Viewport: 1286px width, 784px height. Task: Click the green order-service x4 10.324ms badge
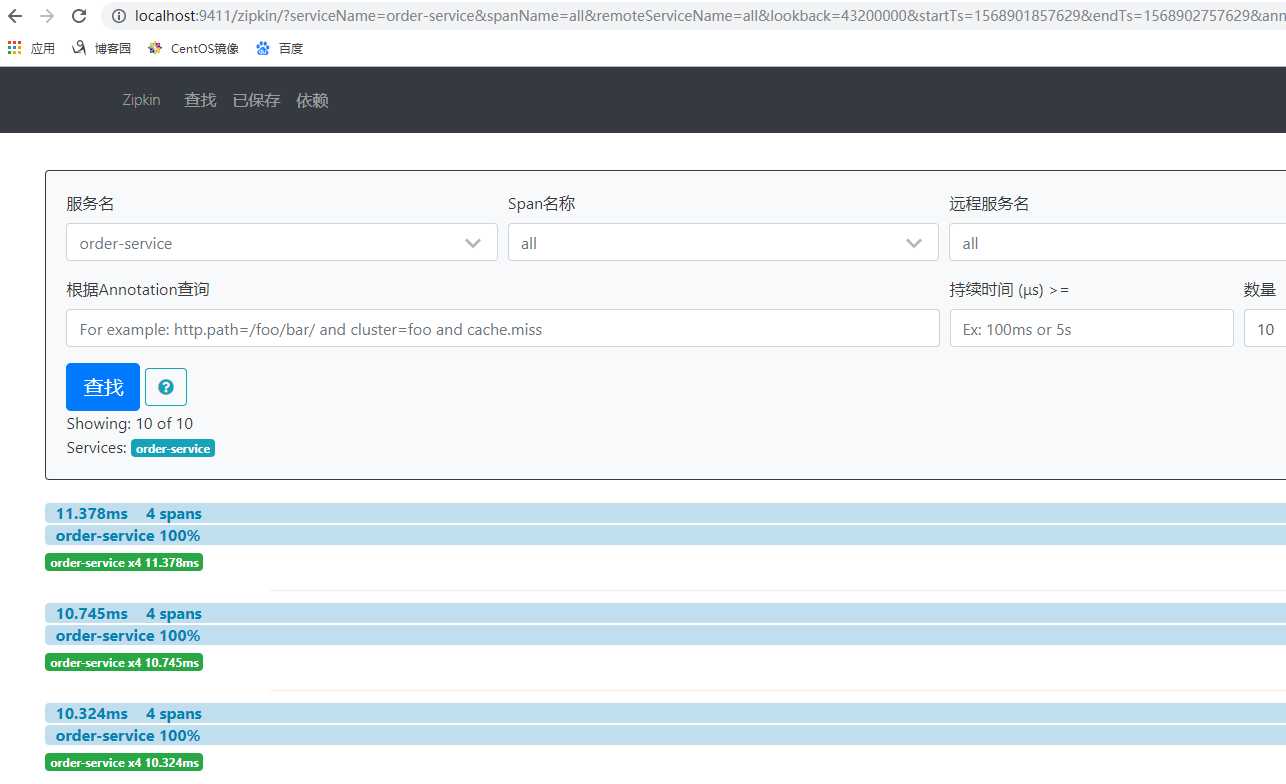pyautogui.click(x=124, y=762)
